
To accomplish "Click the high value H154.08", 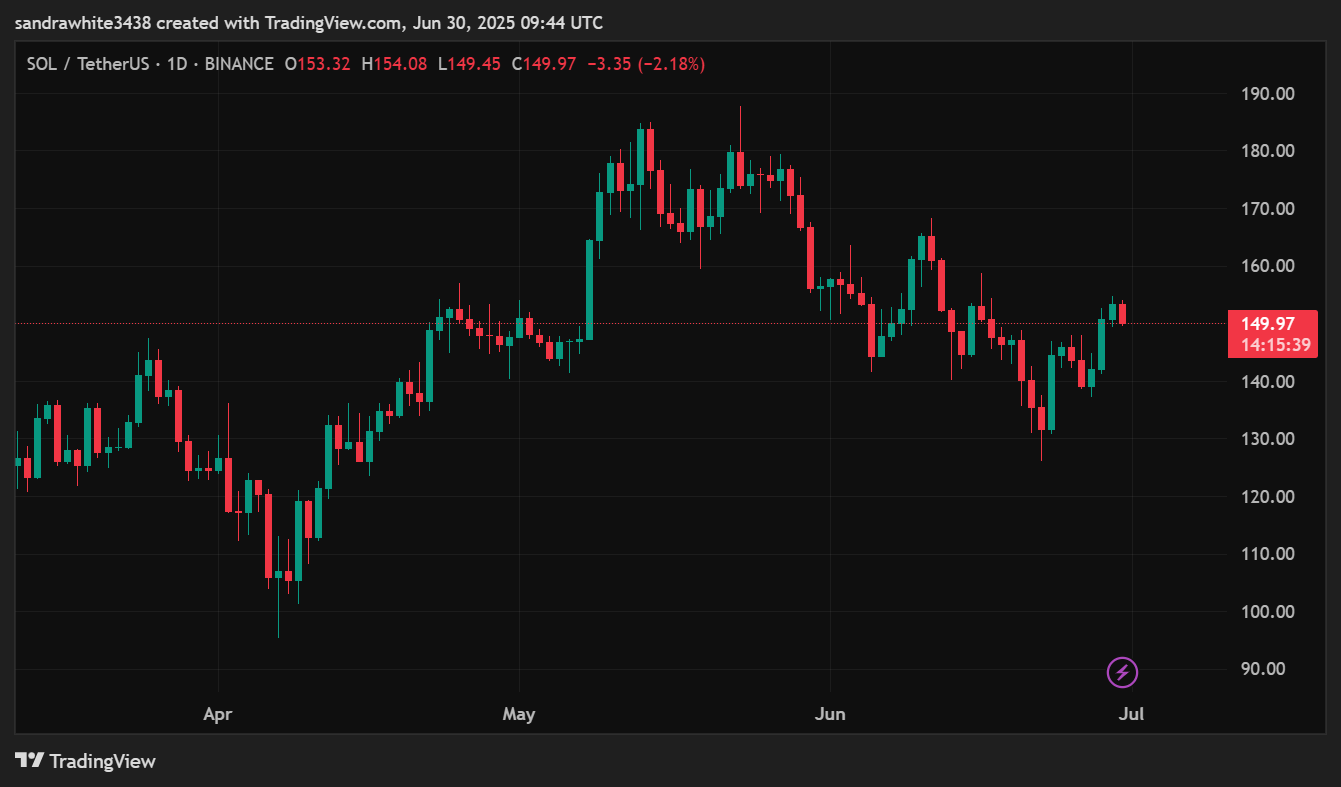I will click(x=394, y=64).
